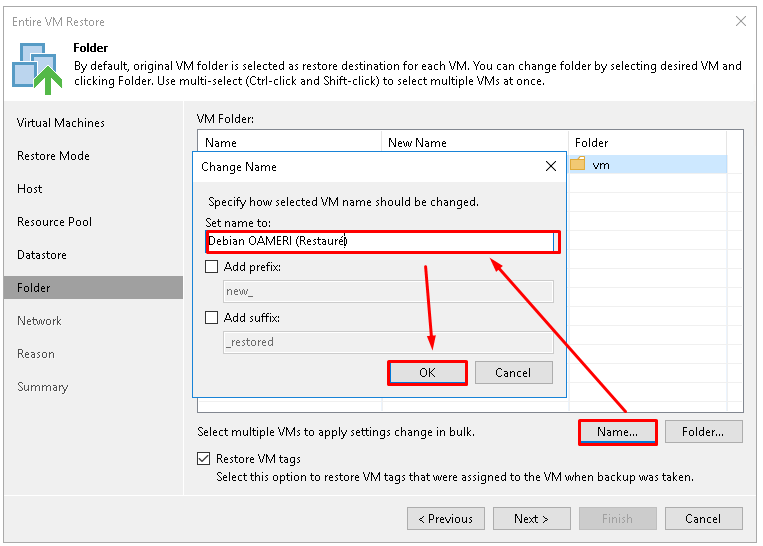
Task: Click the vm folder icon
Action: click(x=578, y=164)
